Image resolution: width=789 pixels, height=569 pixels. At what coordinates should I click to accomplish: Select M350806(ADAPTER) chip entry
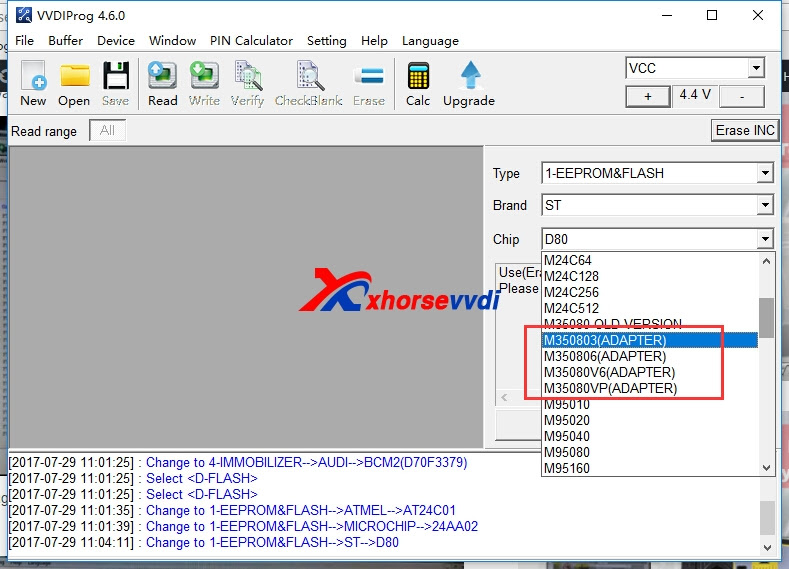pyautogui.click(x=650, y=356)
